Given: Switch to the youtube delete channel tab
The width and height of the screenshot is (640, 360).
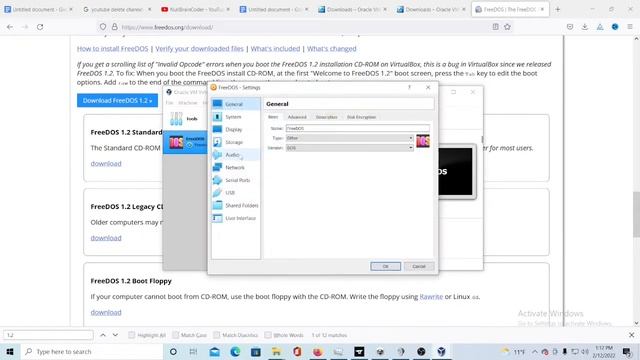Looking at the screenshot, I should click(116, 9).
